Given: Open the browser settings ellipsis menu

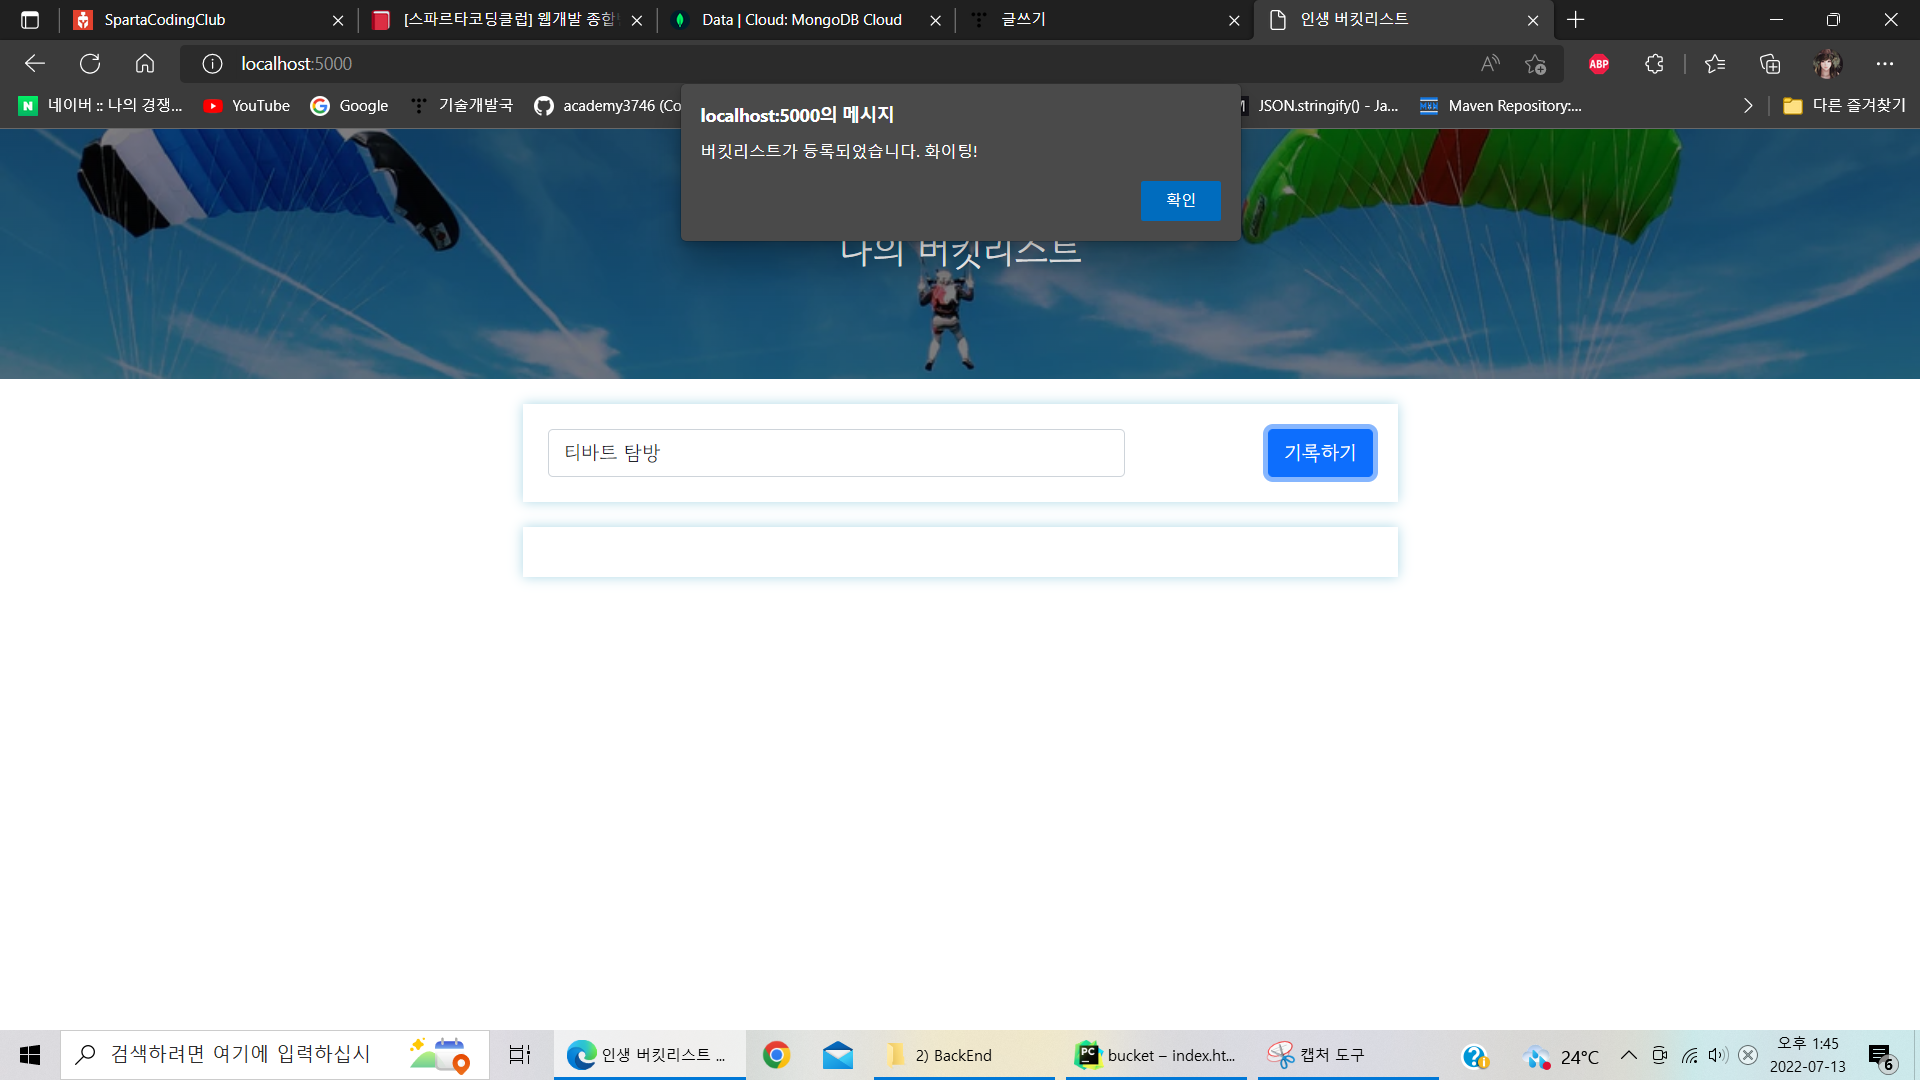Looking at the screenshot, I should coord(1885,64).
